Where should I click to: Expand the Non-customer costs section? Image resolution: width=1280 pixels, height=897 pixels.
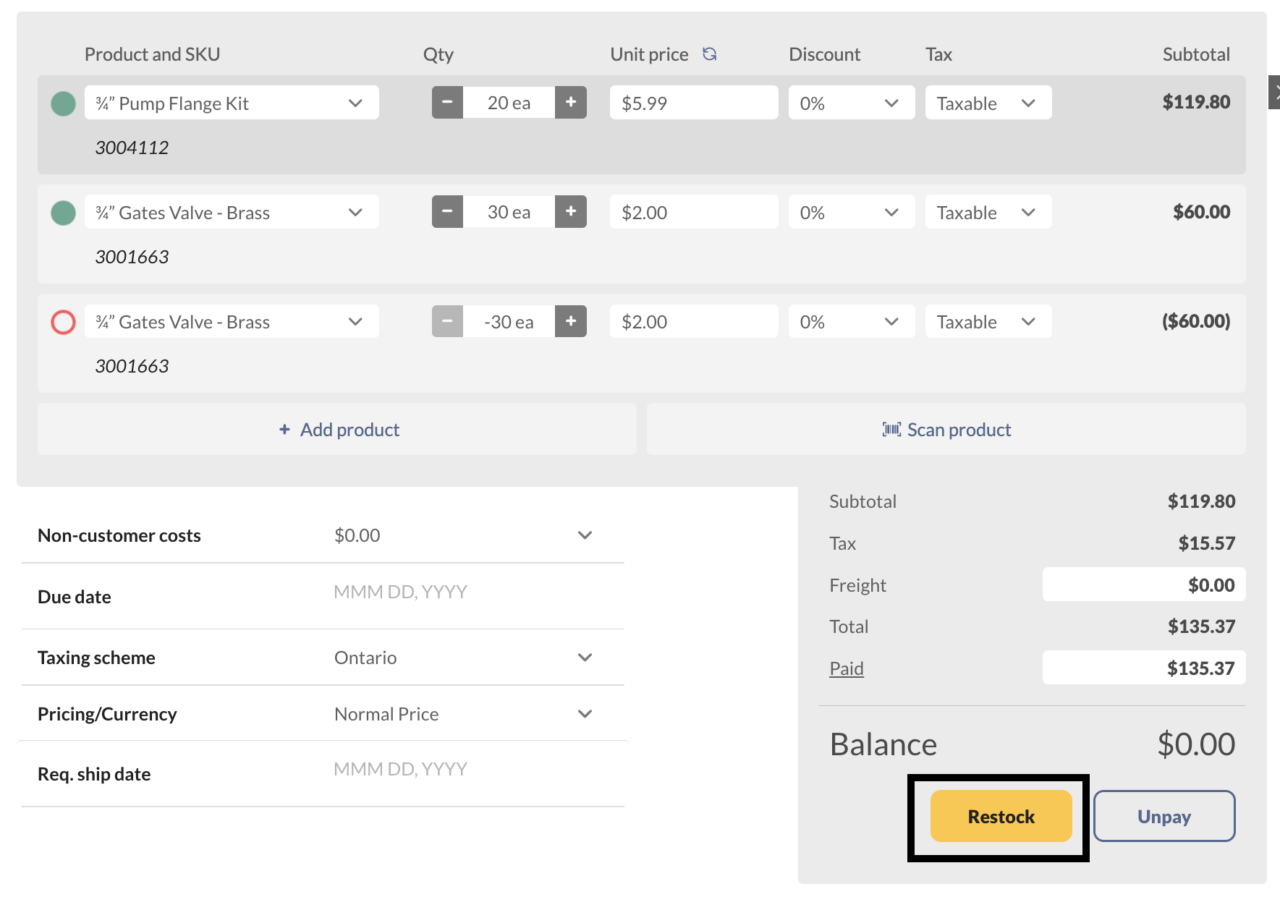[585, 535]
